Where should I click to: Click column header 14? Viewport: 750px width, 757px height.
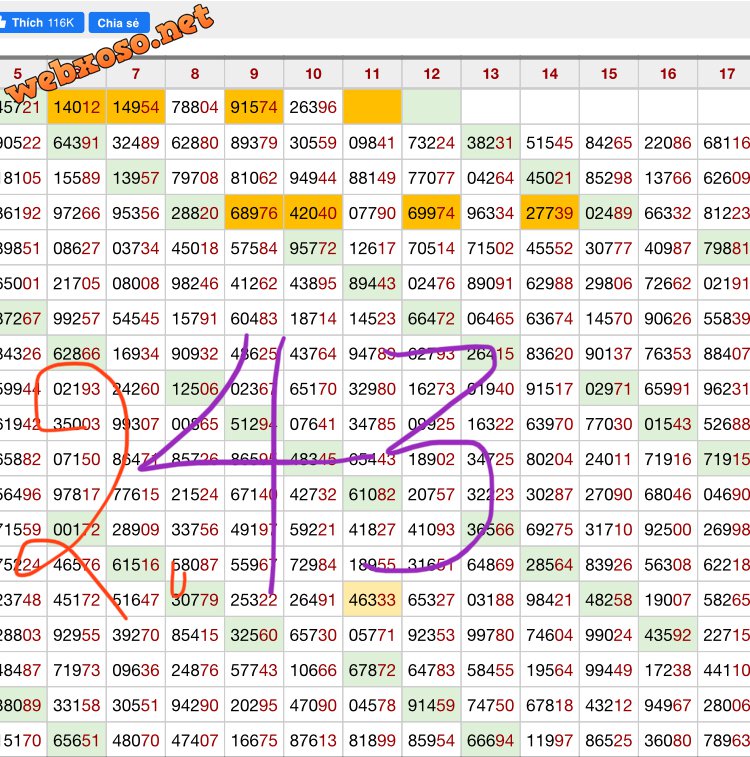[x=550, y=74]
